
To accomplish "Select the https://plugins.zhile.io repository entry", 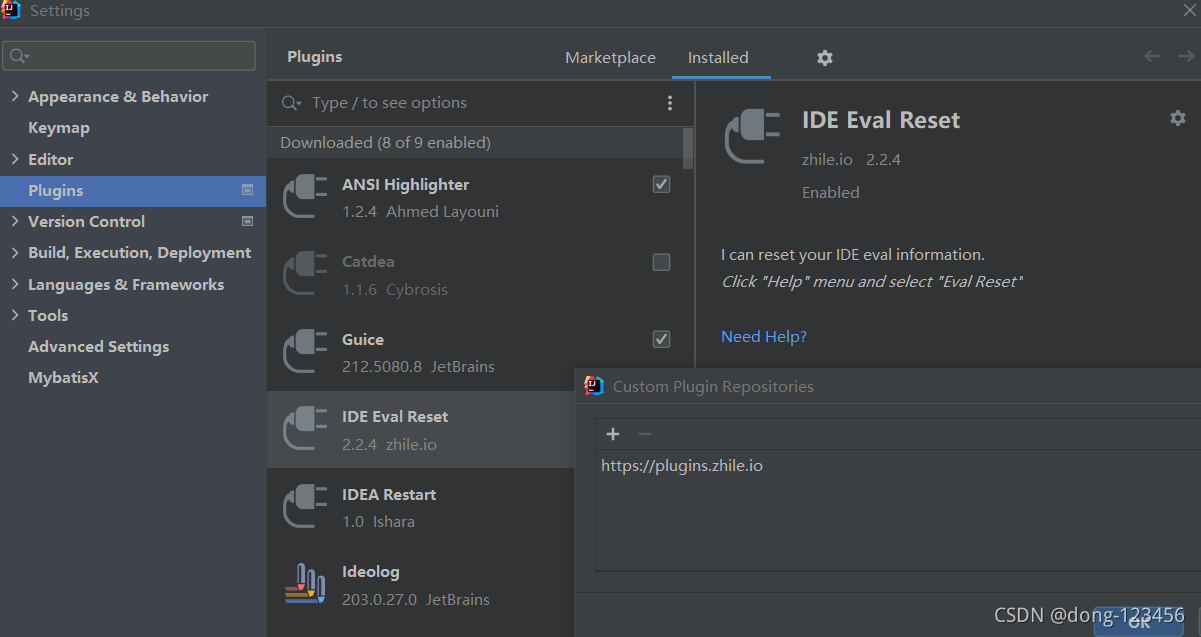I will [682, 466].
